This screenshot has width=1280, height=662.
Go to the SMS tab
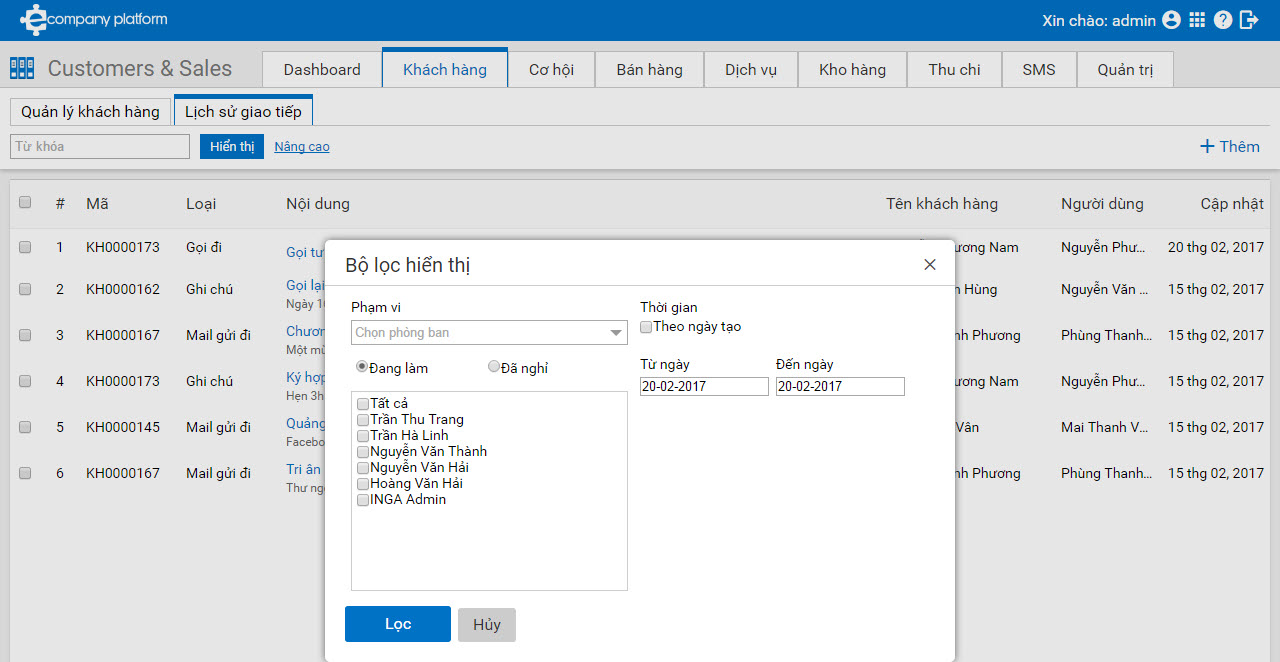click(1039, 69)
